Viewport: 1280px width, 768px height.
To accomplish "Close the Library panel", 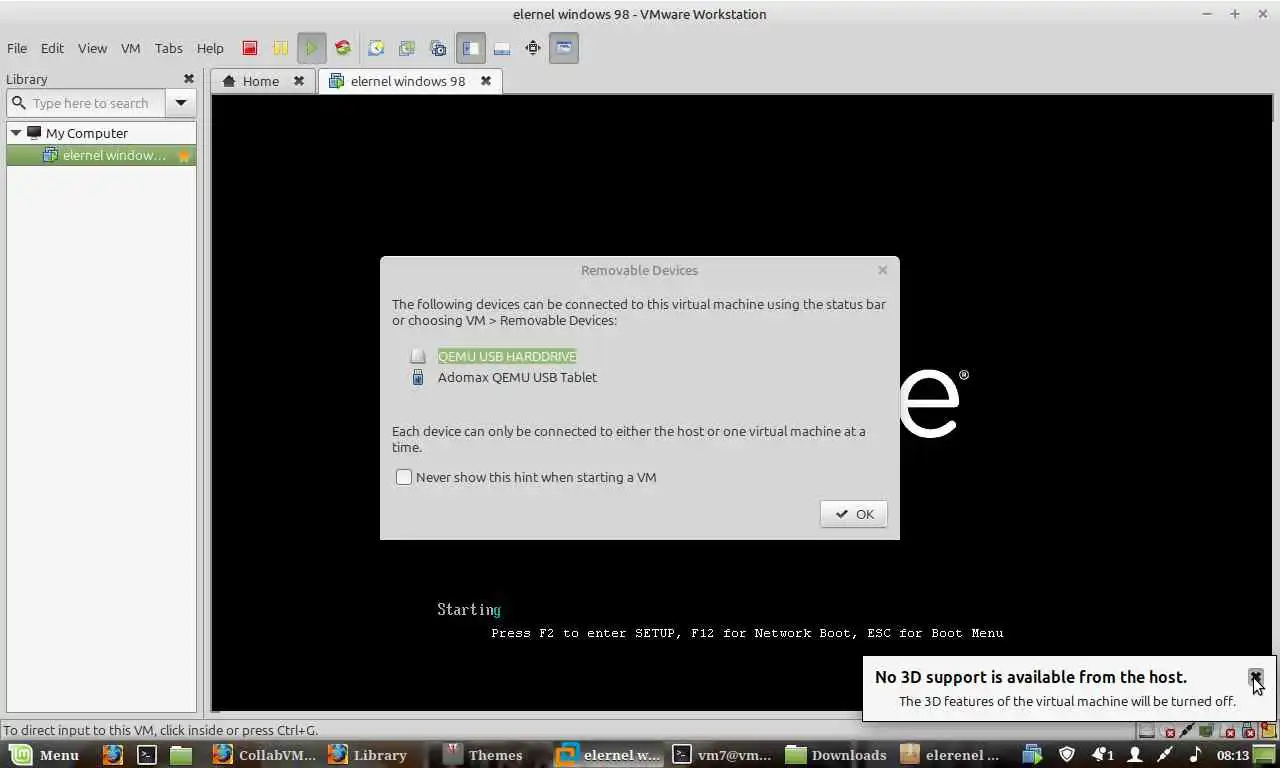I will point(188,79).
